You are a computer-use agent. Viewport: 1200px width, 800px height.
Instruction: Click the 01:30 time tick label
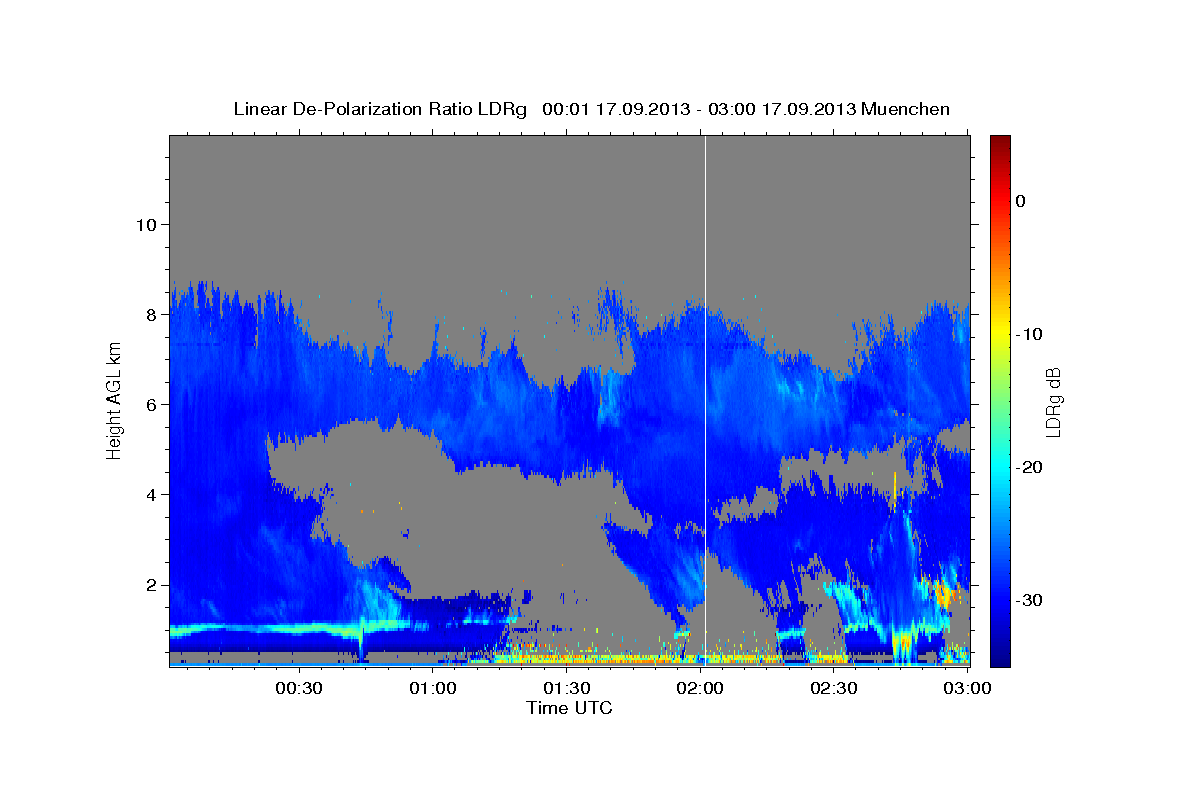coord(567,689)
